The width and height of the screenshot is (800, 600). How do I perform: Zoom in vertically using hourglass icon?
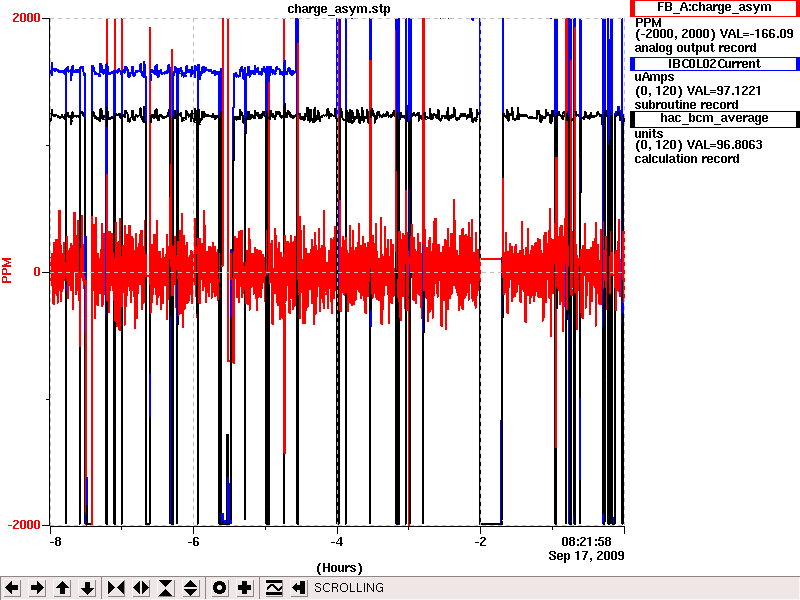pos(166,588)
